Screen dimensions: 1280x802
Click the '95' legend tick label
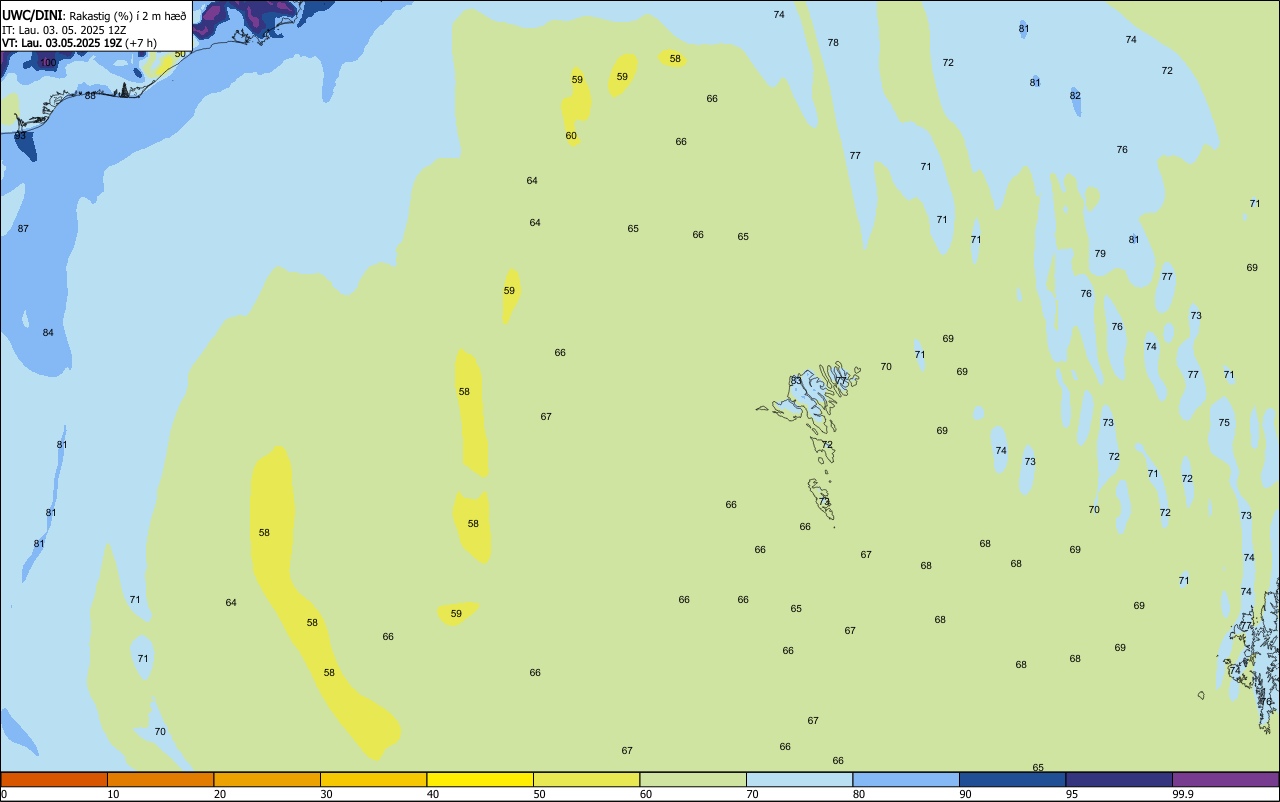pyautogui.click(x=1072, y=794)
